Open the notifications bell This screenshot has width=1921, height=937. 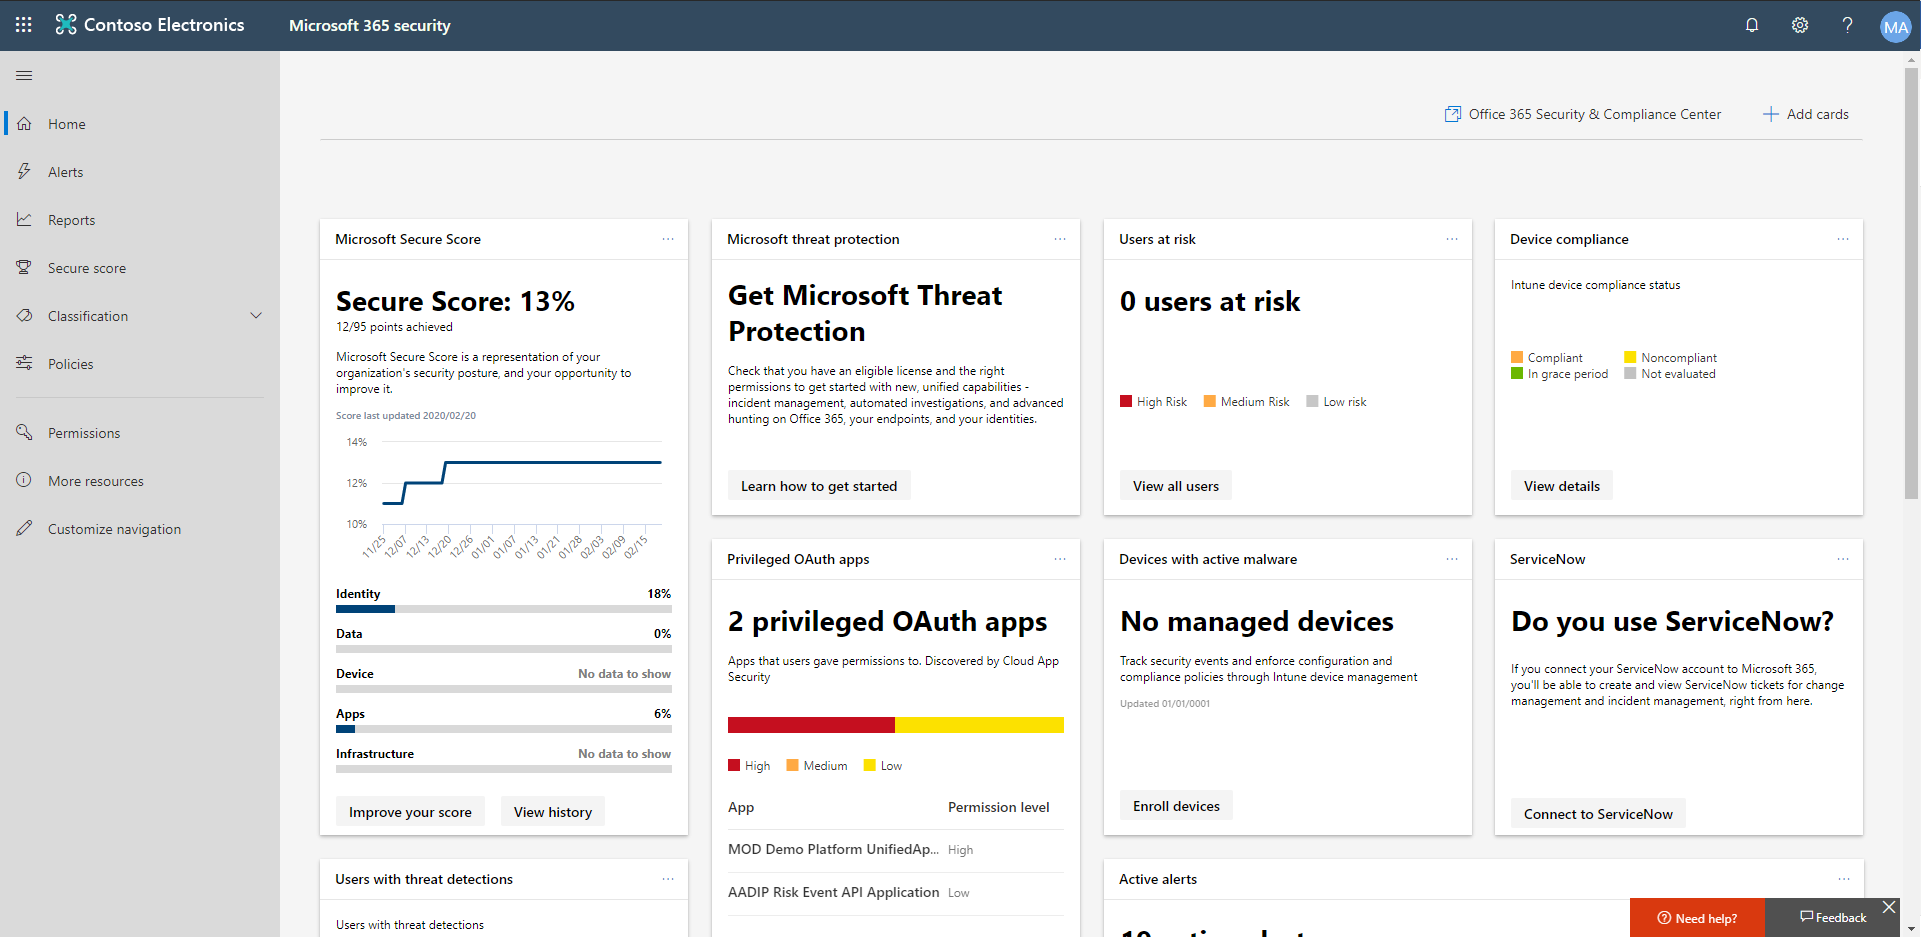1752,25
